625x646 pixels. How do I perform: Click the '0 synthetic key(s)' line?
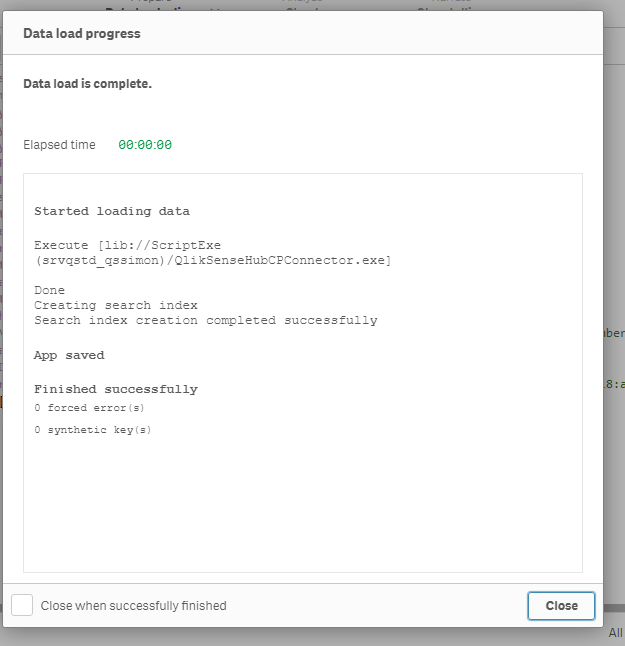tap(92, 430)
